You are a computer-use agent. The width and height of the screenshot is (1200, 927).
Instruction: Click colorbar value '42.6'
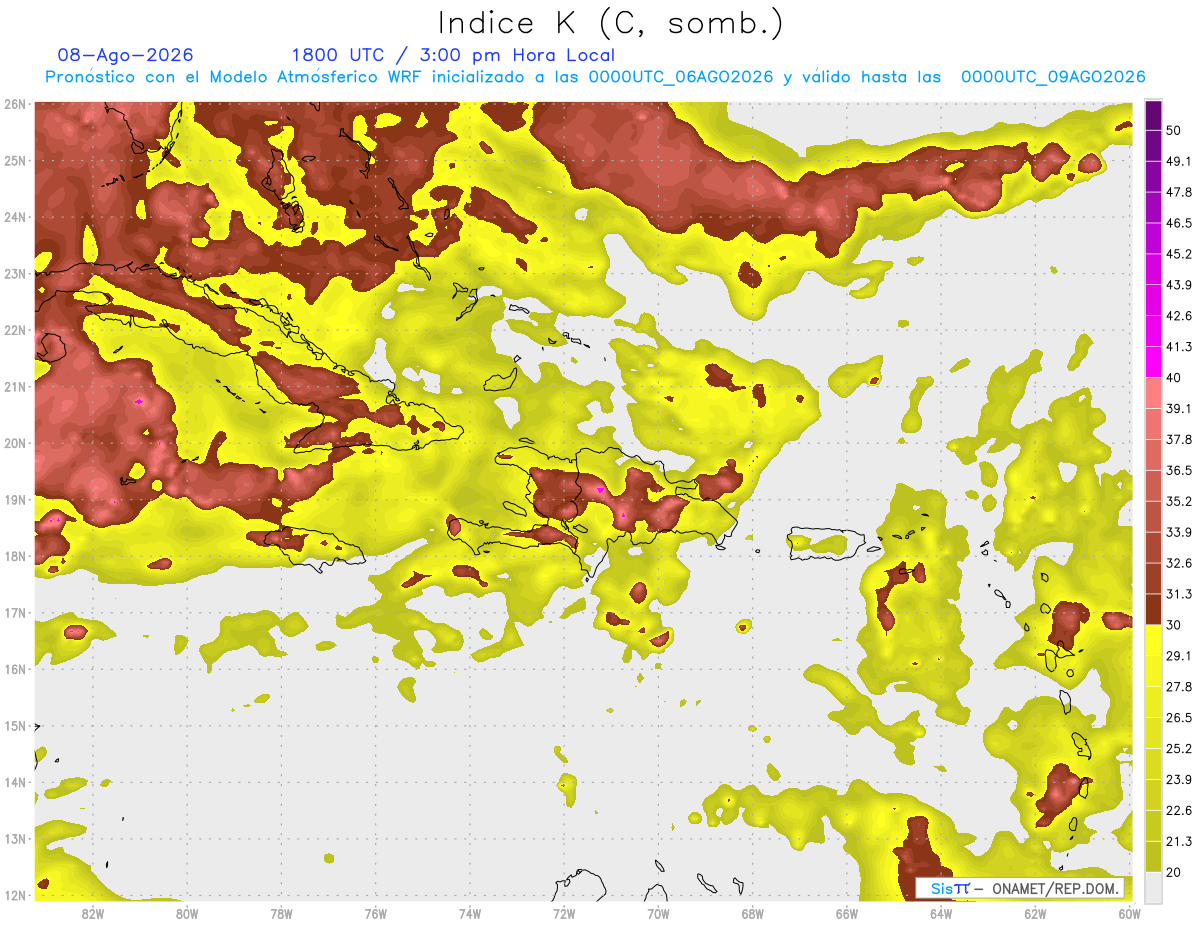click(1178, 316)
